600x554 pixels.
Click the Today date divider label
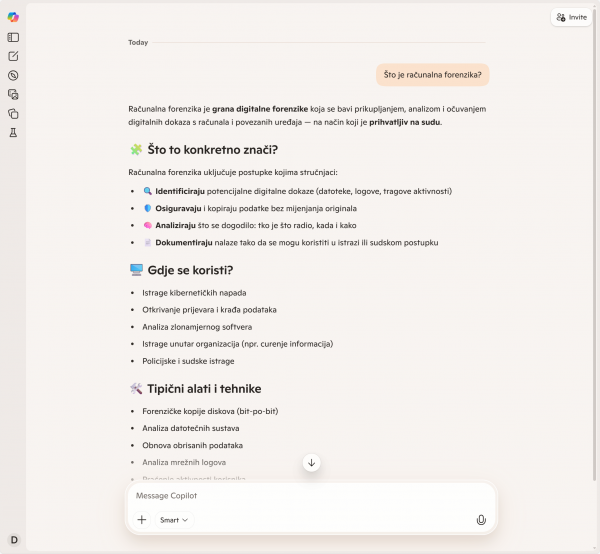pyautogui.click(x=138, y=43)
